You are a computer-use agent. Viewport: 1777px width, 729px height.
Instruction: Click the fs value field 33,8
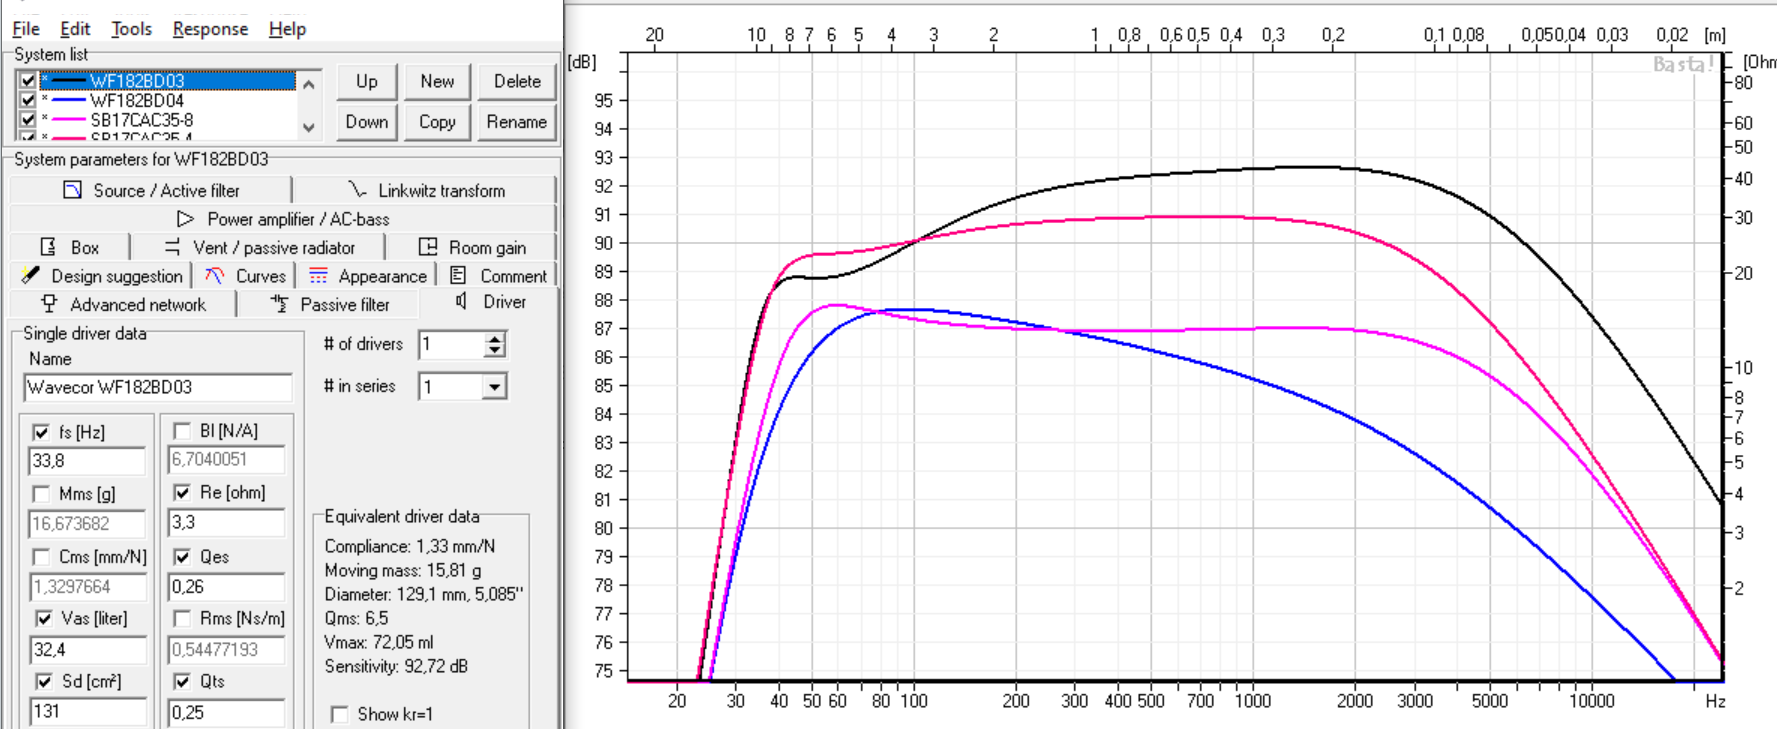pyautogui.click(x=87, y=461)
